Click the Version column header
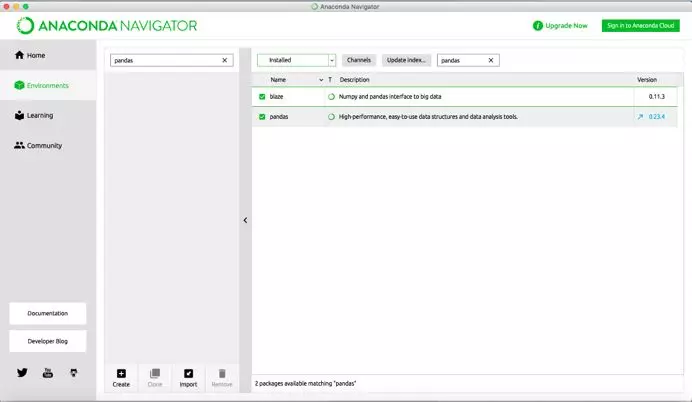The image size is (692, 402). (x=647, y=80)
